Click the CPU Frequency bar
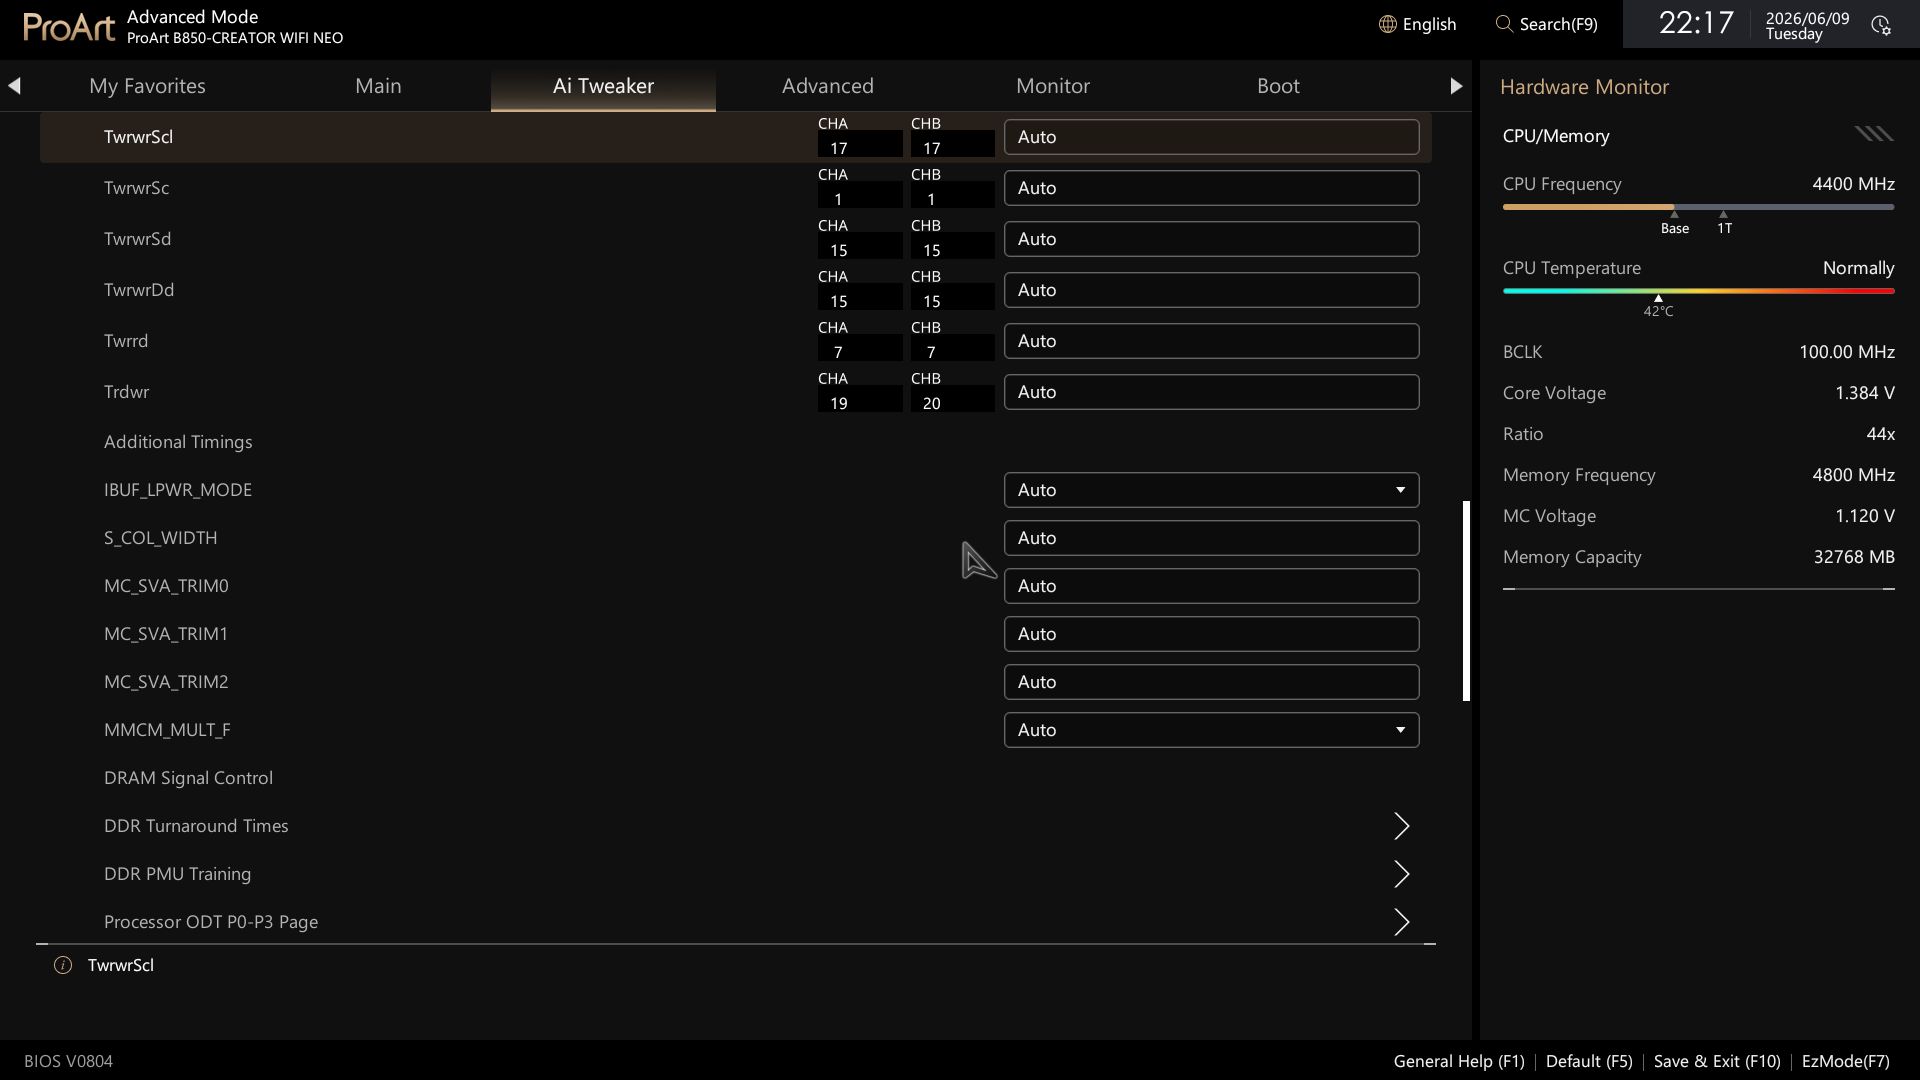 point(1698,207)
